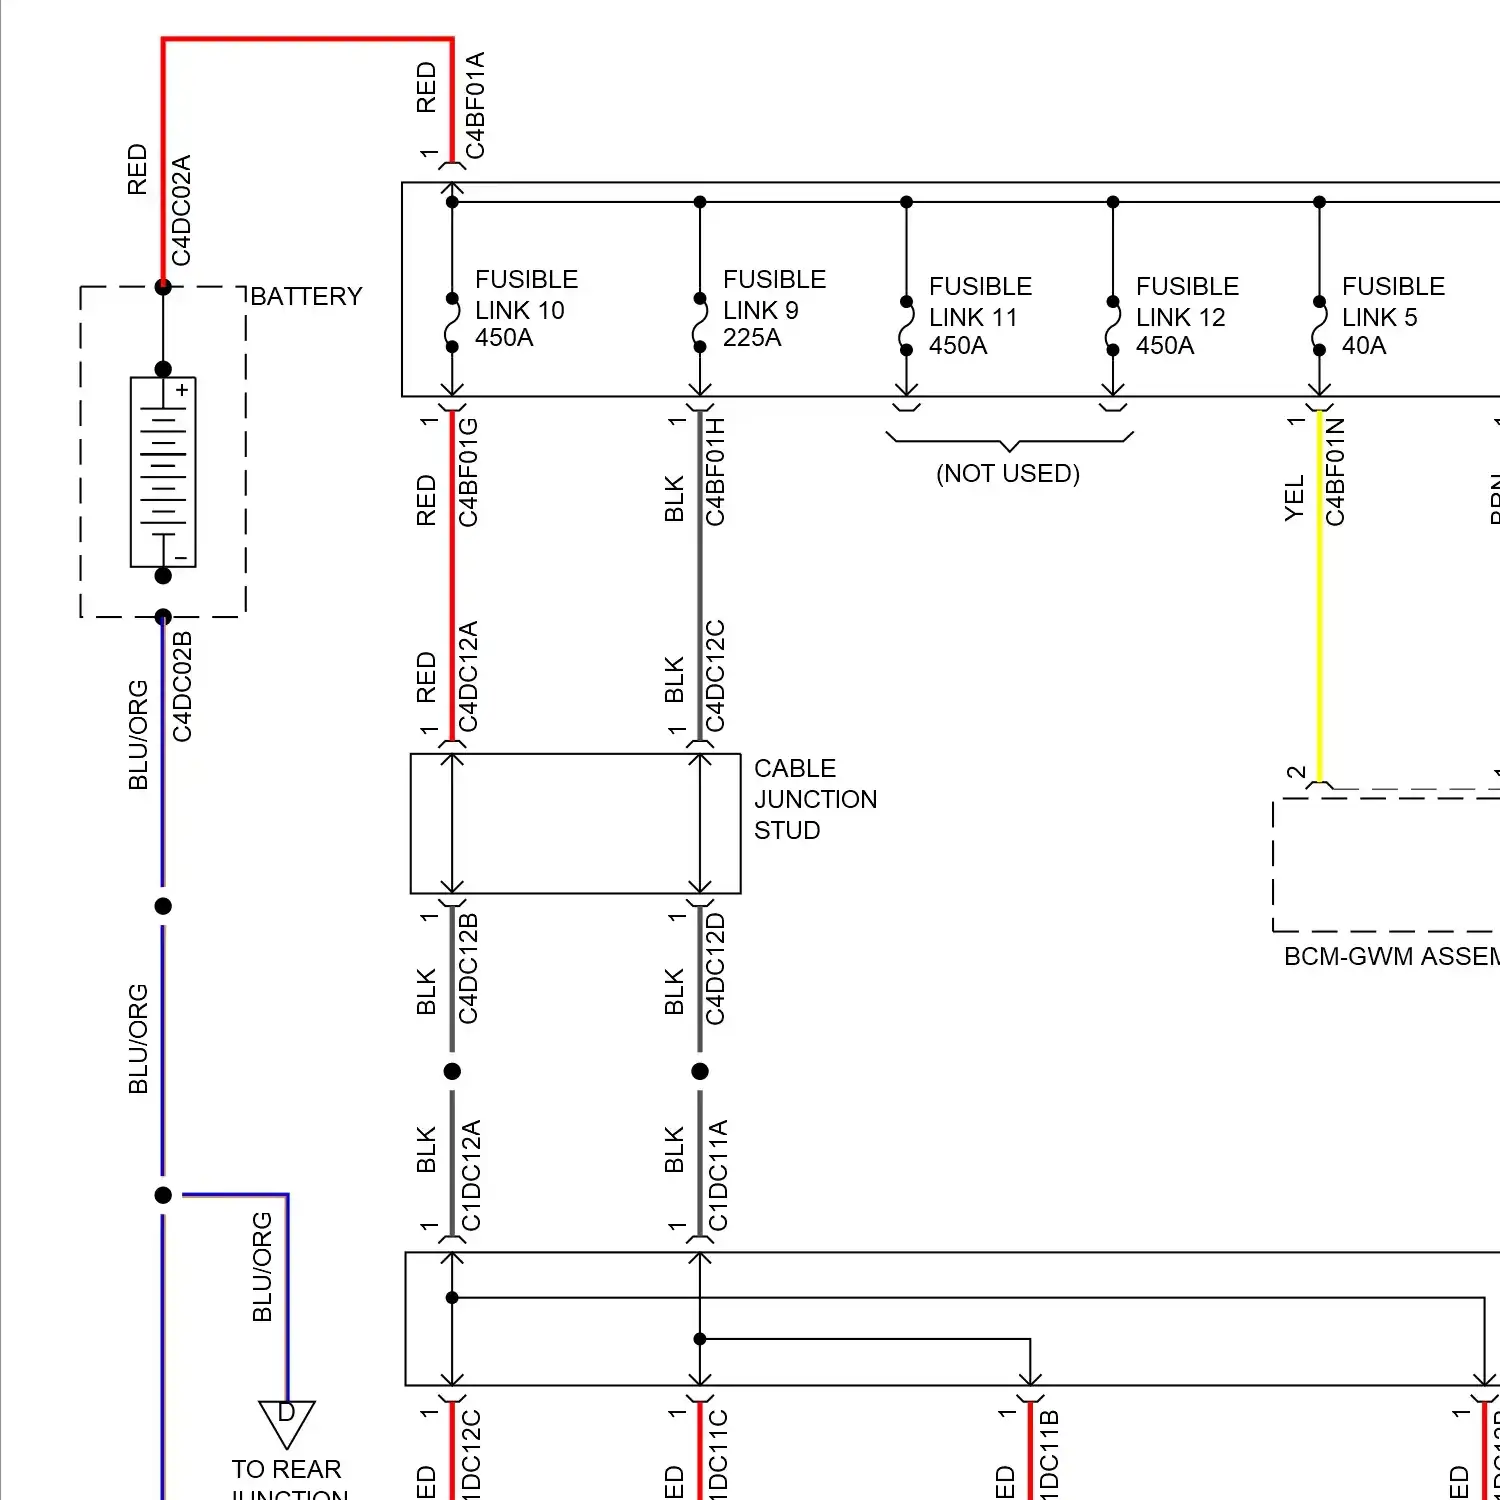This screenshot has width=1500, height=1500.
Task: Click BLK label beside C1DC11A
Action: coord(674,1150)
